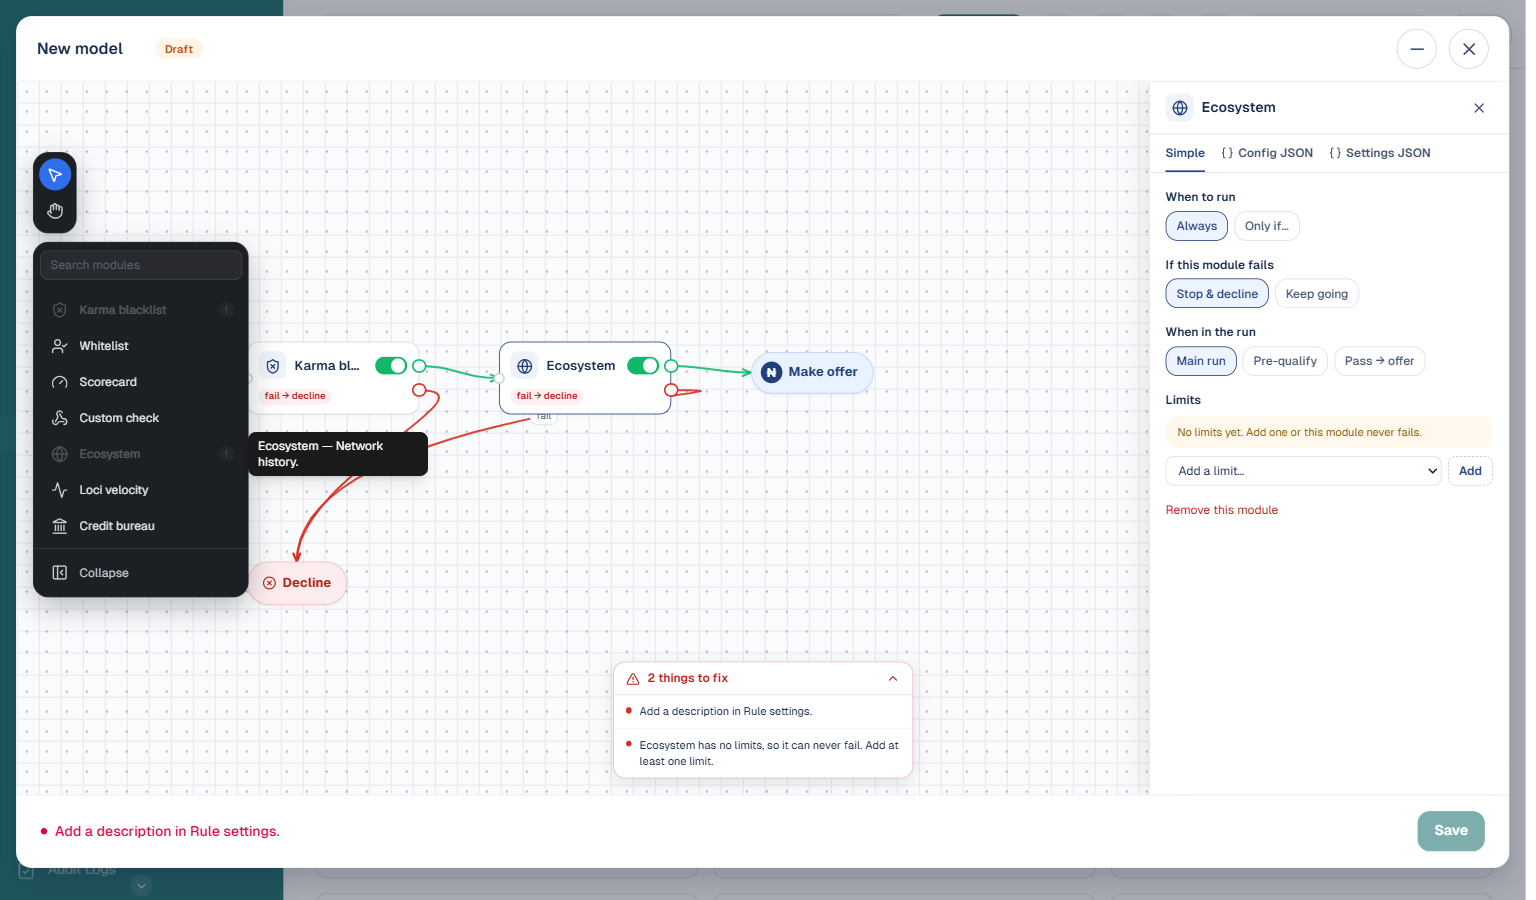
Task: Switch to the Settings JSON tab
Action: 1380,153
